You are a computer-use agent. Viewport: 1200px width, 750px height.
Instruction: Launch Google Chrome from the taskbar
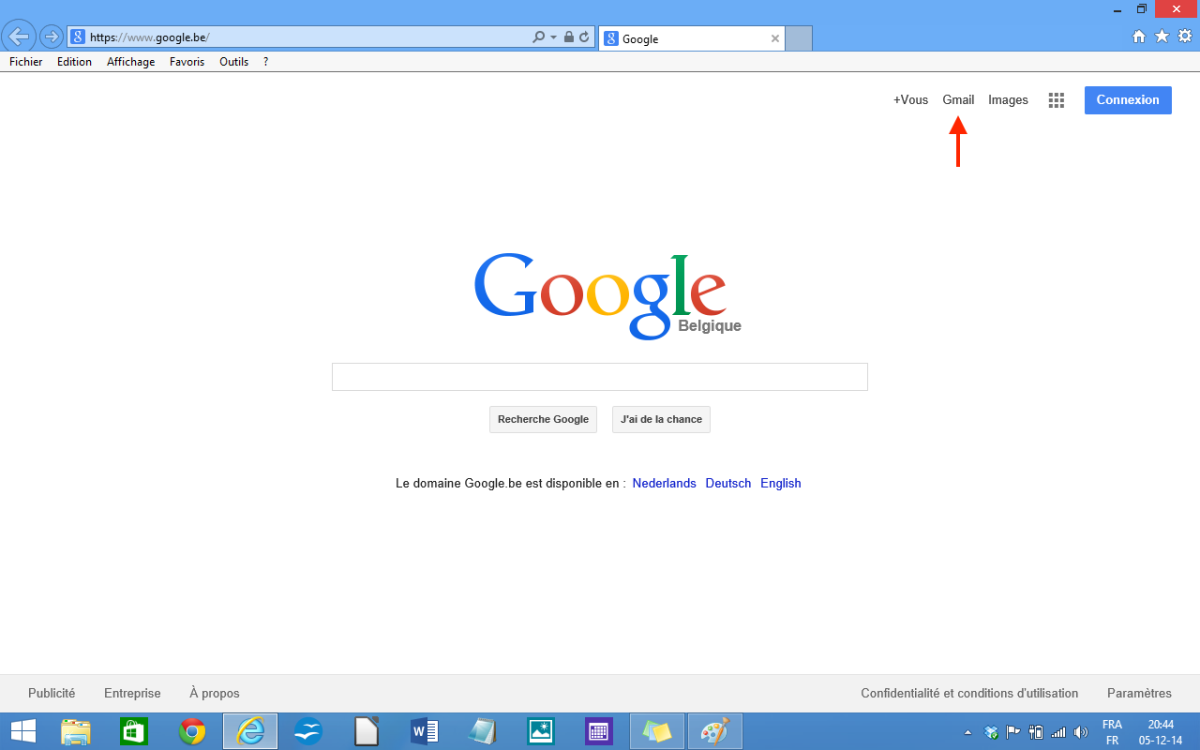192,732
